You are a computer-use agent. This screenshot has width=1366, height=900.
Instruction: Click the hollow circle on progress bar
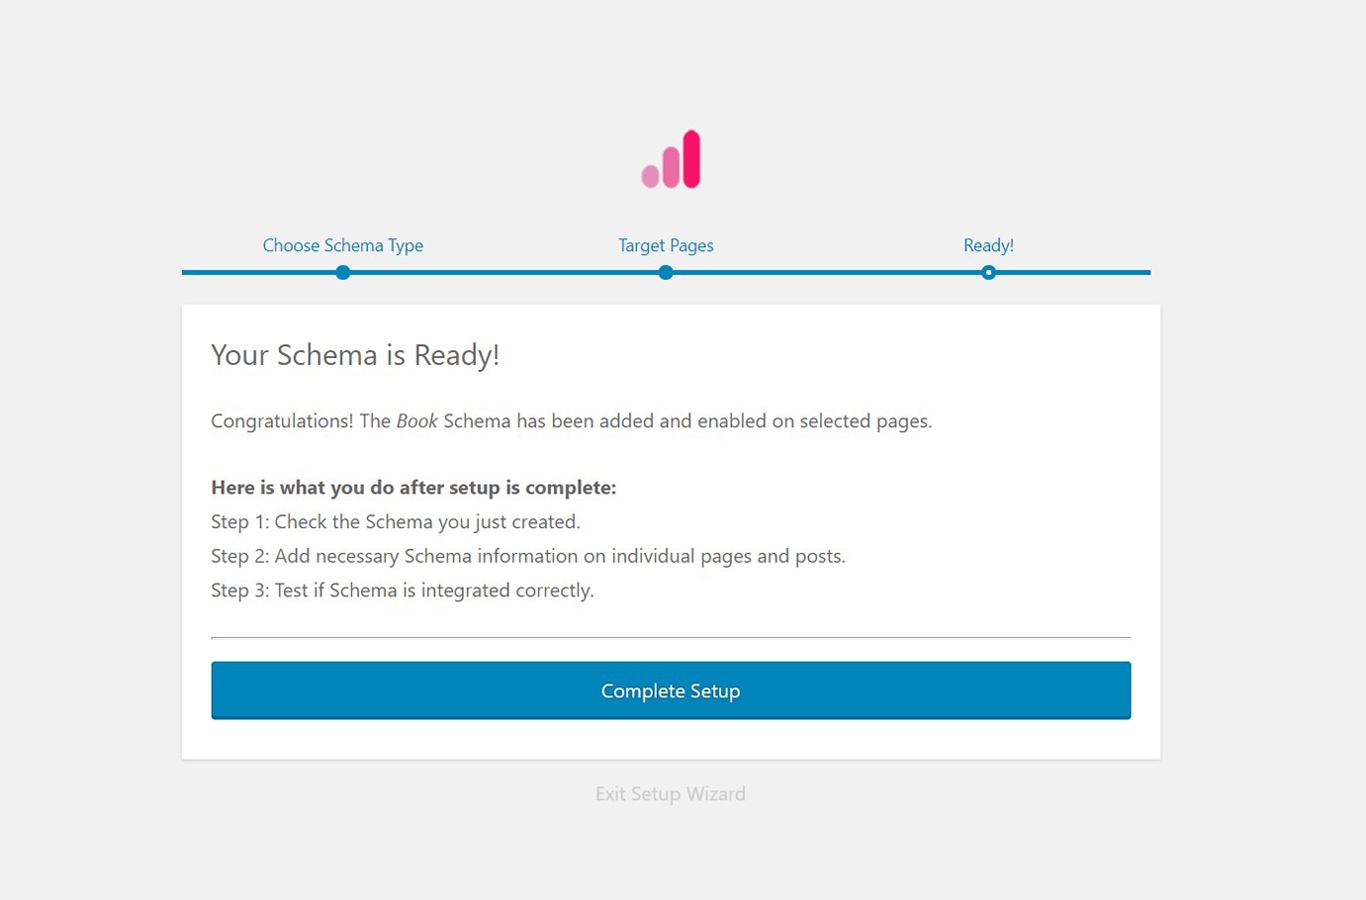point(988,272)
